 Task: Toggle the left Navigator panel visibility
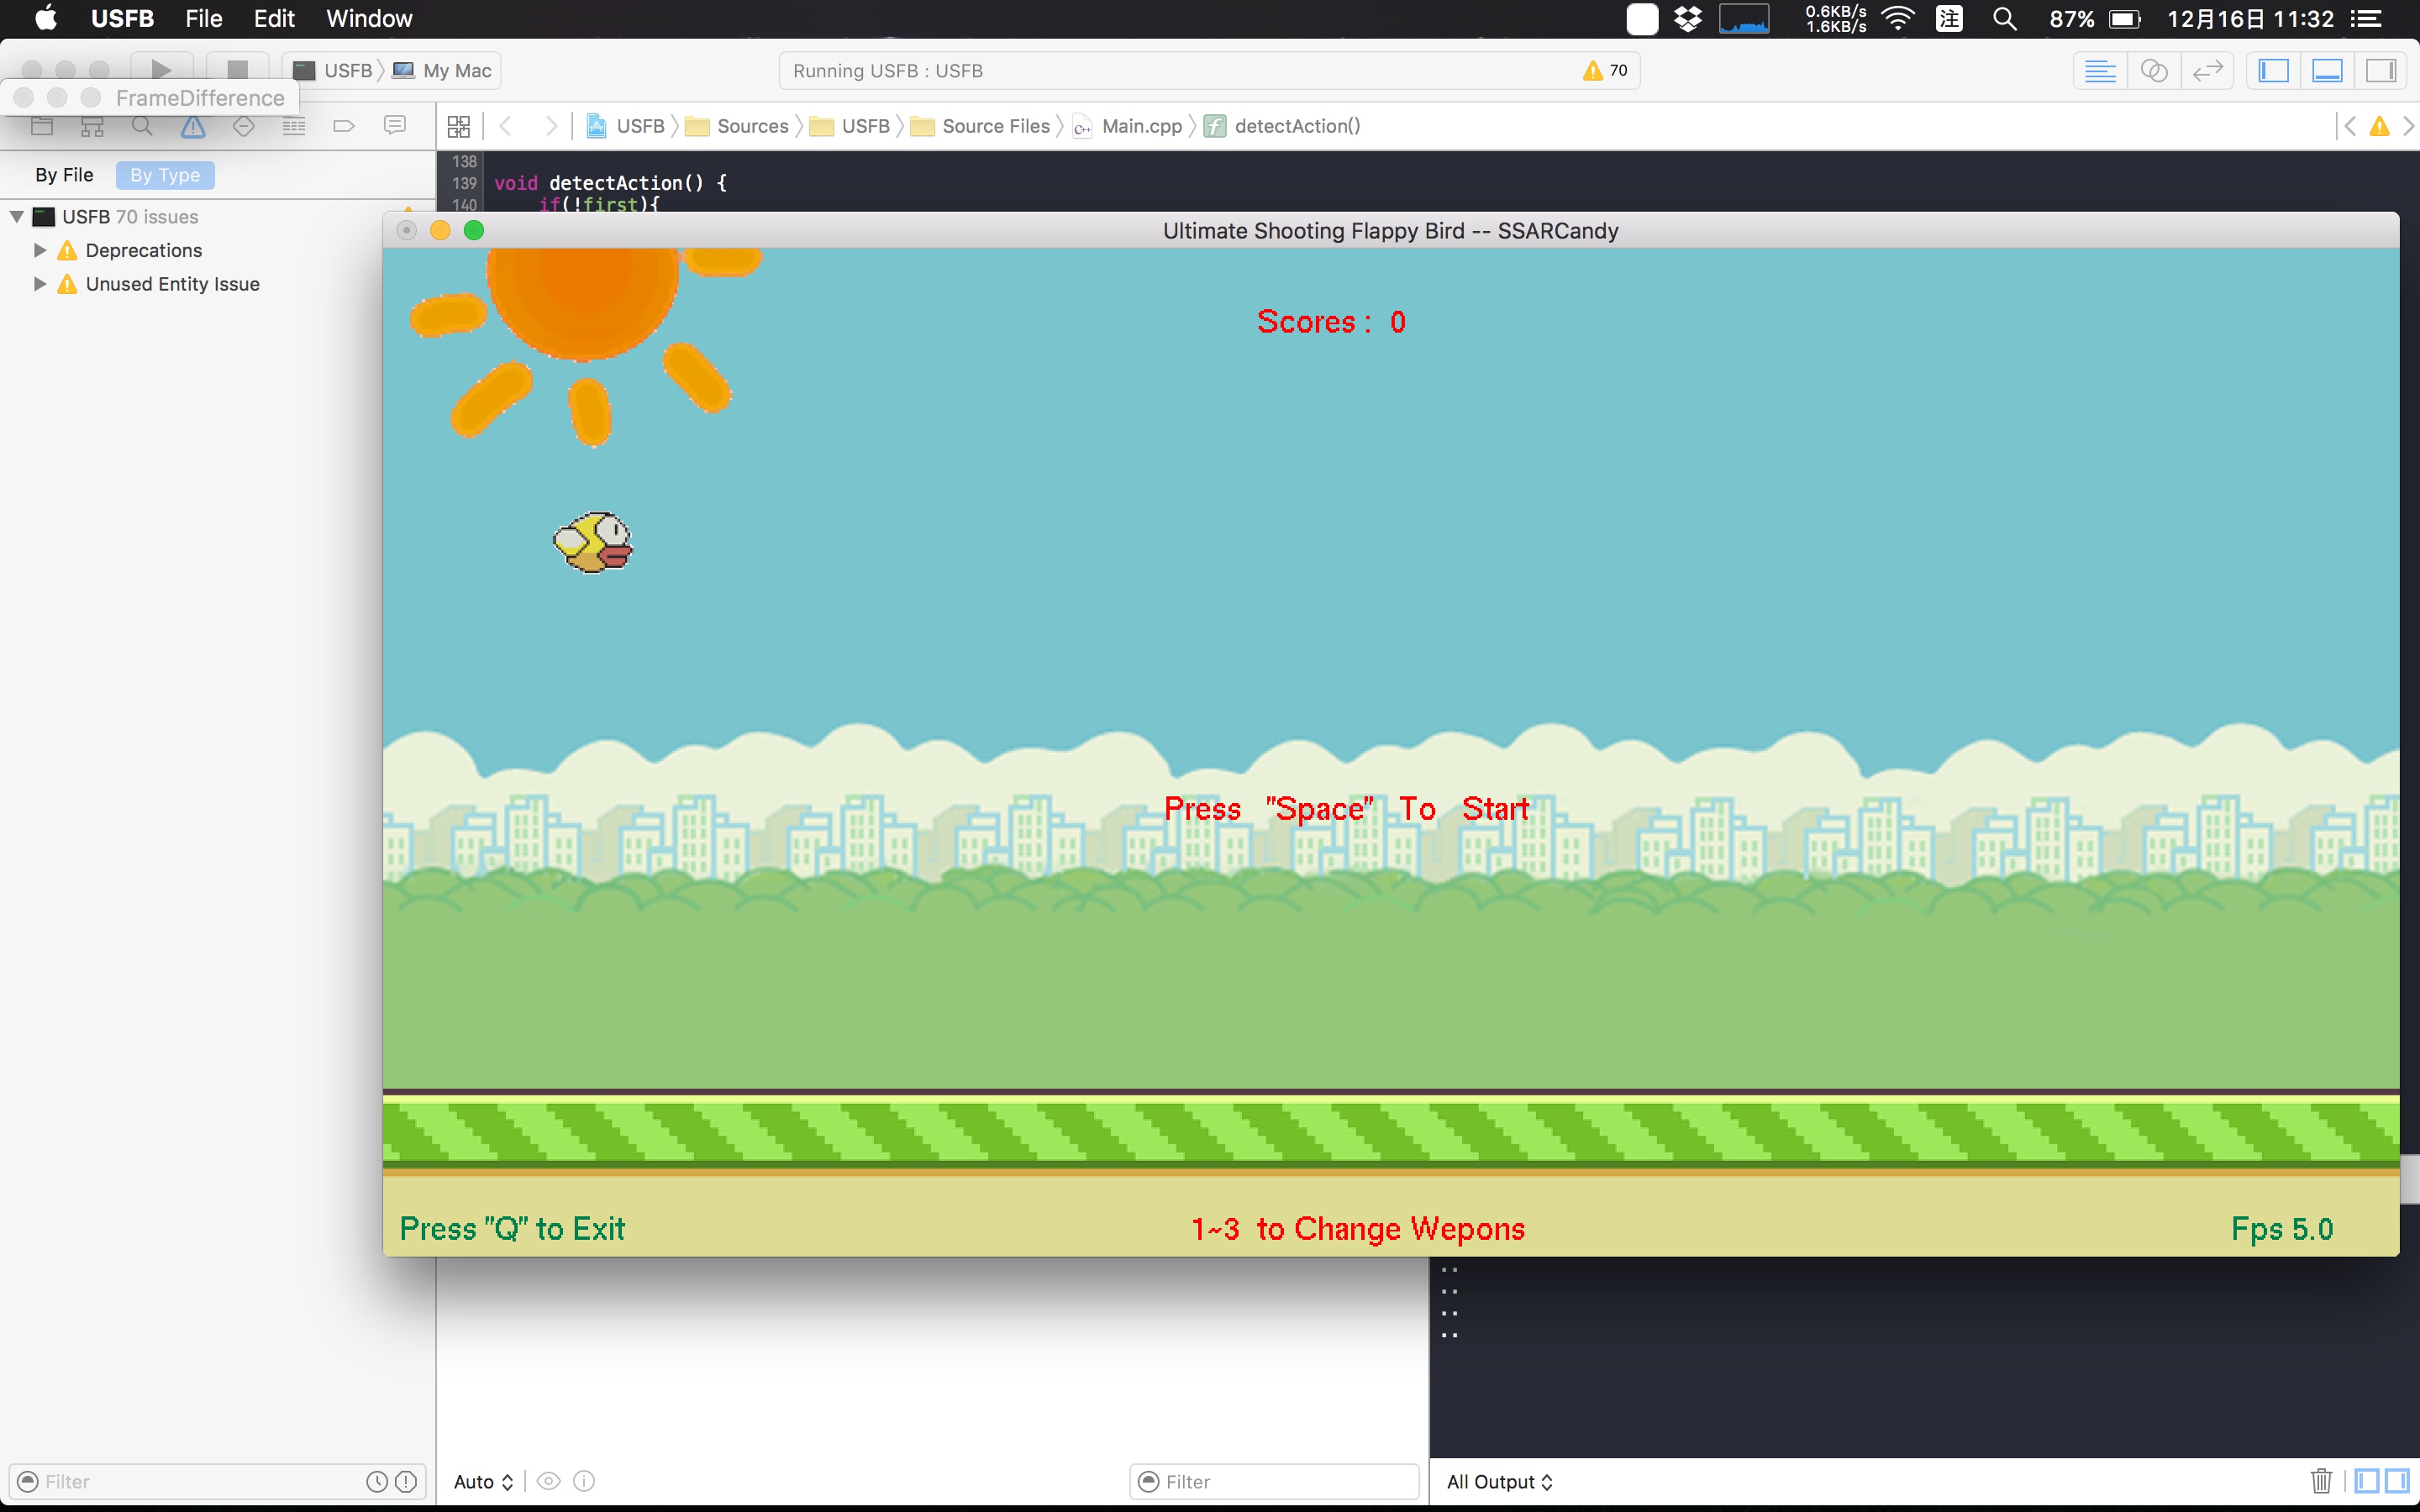click(2273, 70)
